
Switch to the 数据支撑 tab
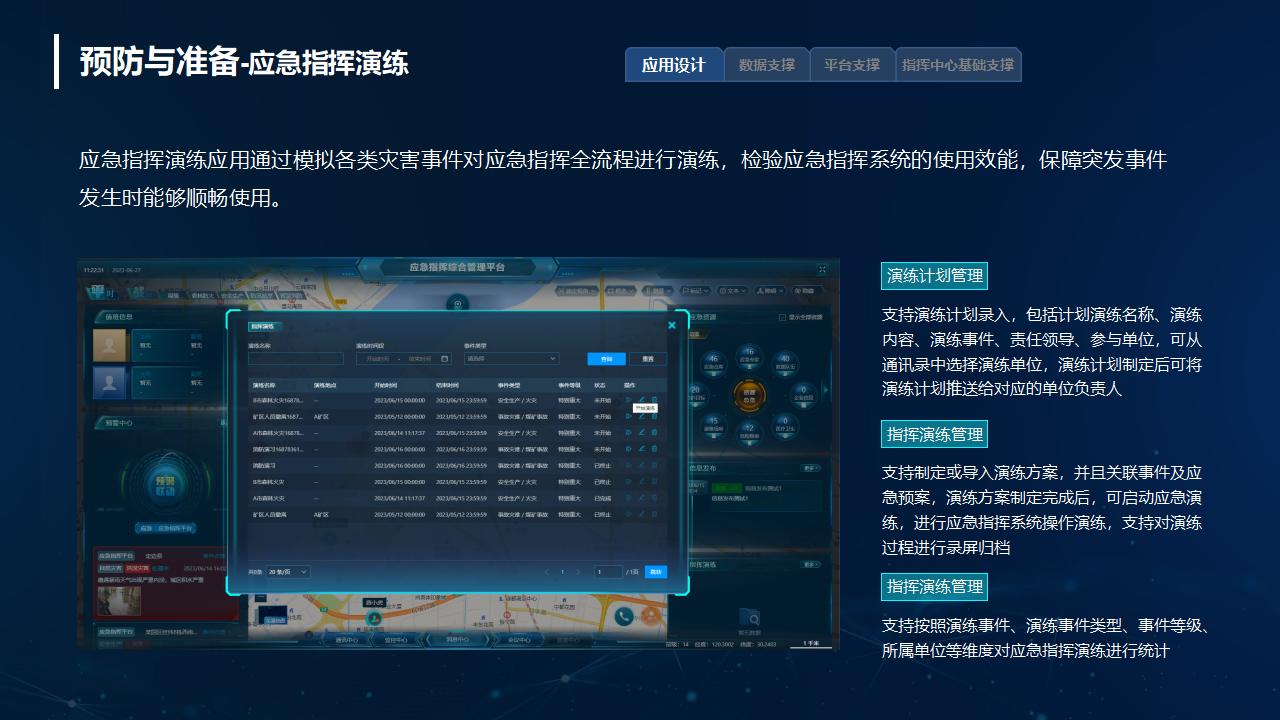pos(767,65)
